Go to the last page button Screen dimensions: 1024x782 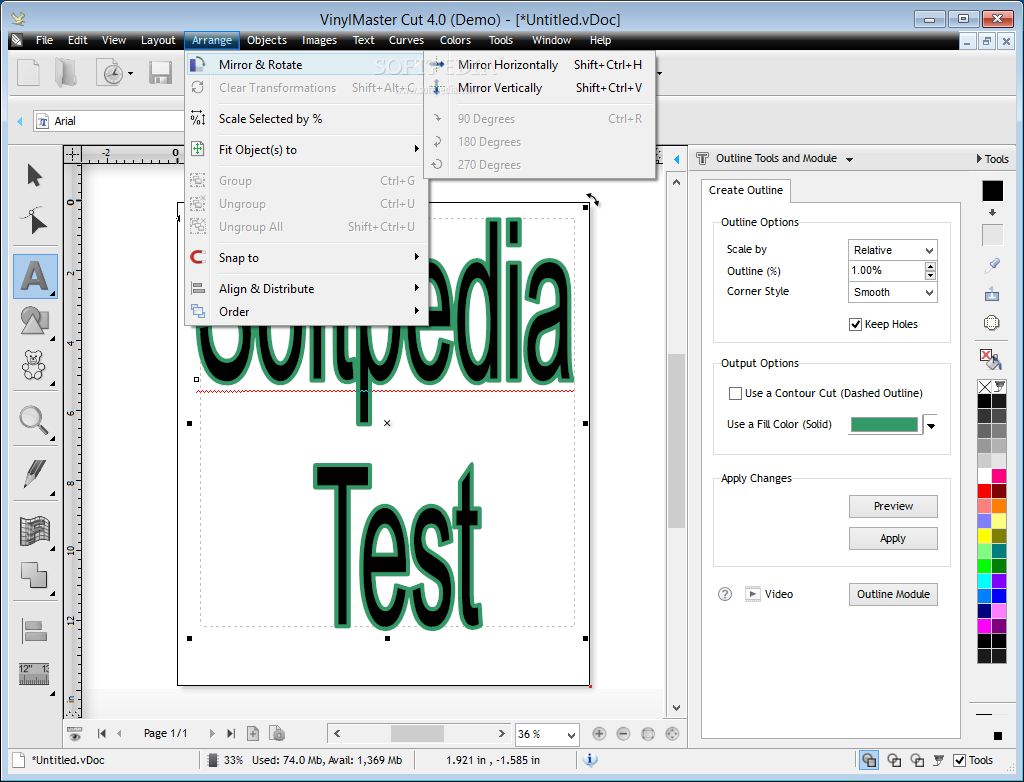(x=231, y=734)
